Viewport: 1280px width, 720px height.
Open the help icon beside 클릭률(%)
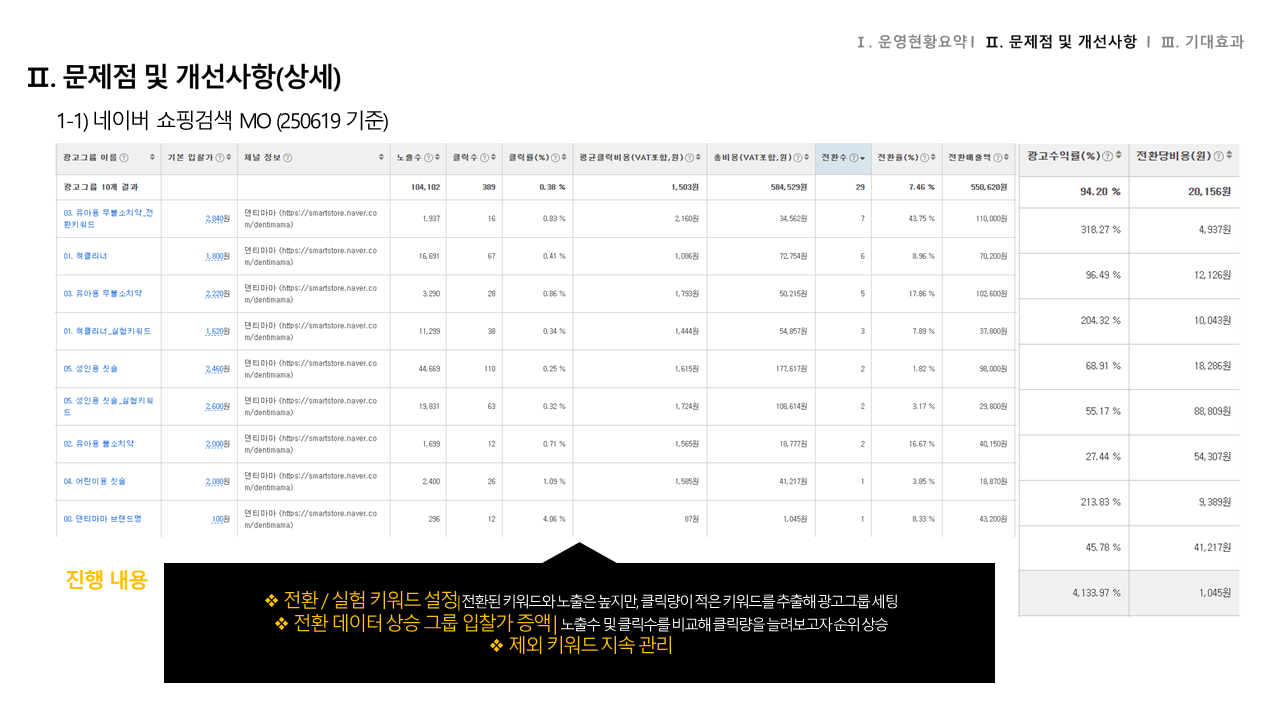555,157
